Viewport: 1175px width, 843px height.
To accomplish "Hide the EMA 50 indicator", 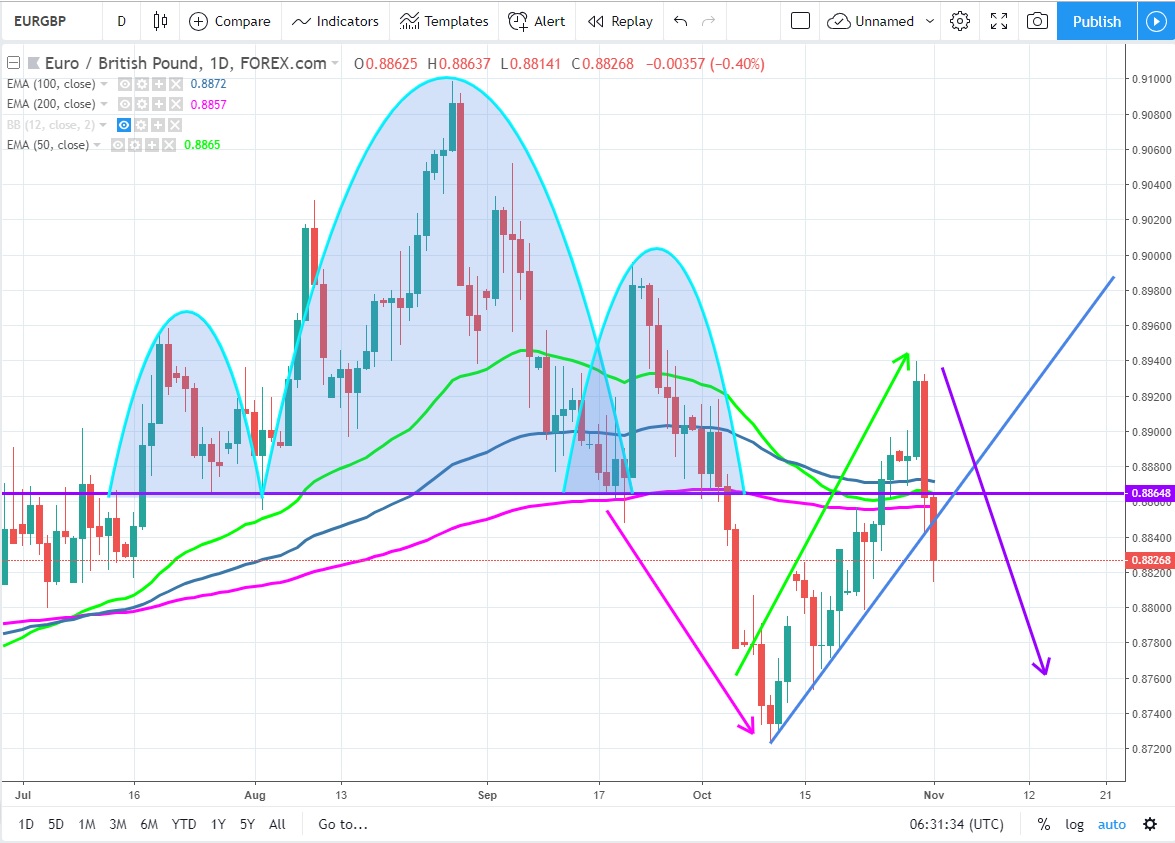I will pyautogui.click(x=118, y=145).
